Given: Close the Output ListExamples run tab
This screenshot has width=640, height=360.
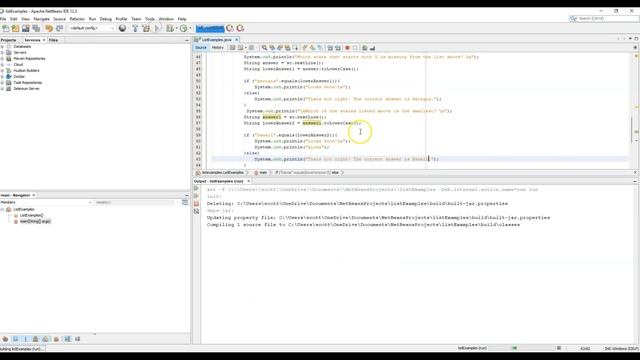Looking at the screenshot, I should coord(248,181).
